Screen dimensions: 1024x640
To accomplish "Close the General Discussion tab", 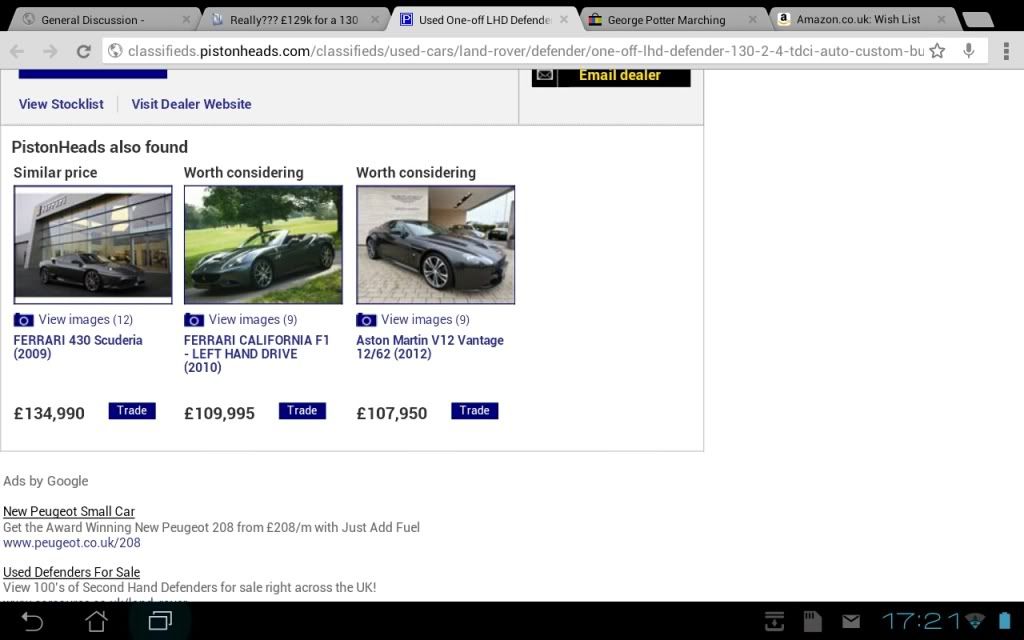I will click(x=186, y=20).
